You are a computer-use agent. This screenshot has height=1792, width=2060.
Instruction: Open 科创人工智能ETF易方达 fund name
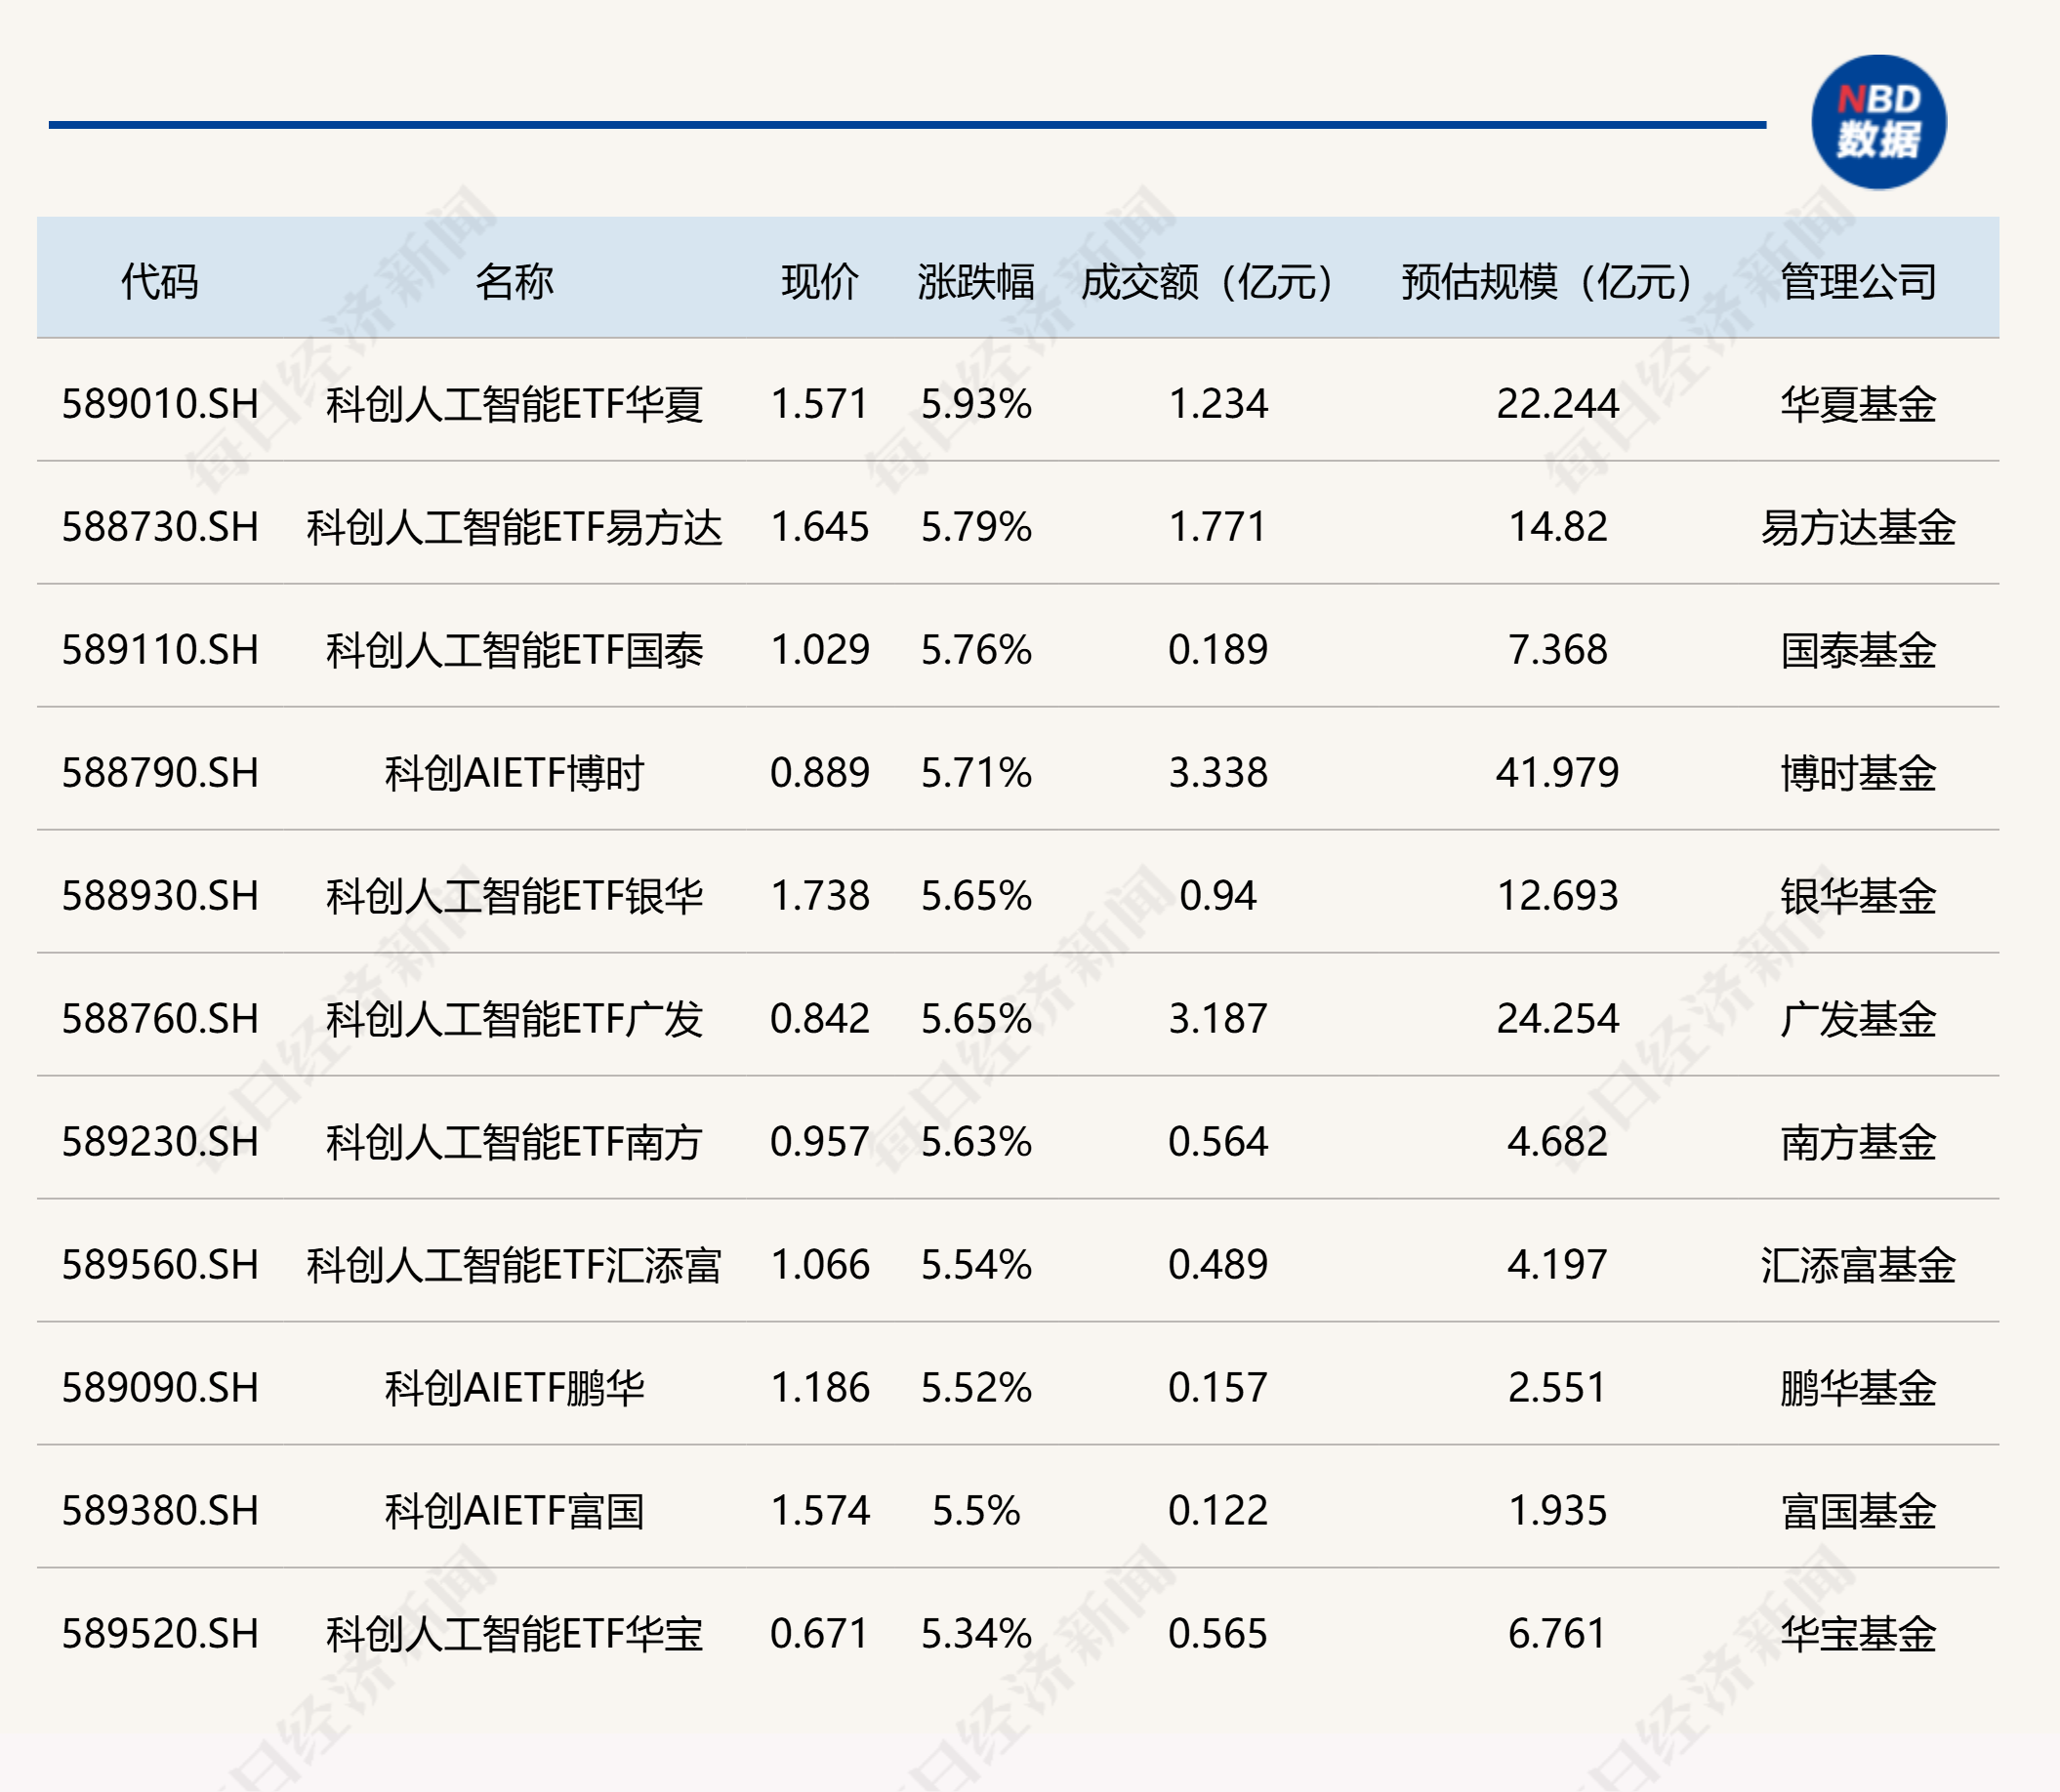(x=514, y=527)
